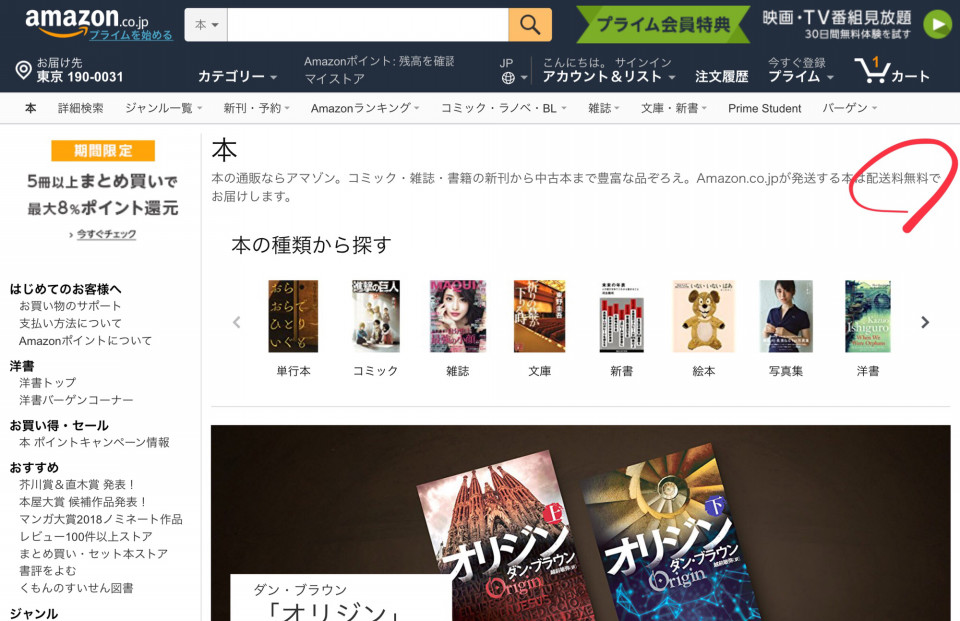Expand バーゲン navigation menu
Screen dimensions: 960x621
(x=849, y=108)
